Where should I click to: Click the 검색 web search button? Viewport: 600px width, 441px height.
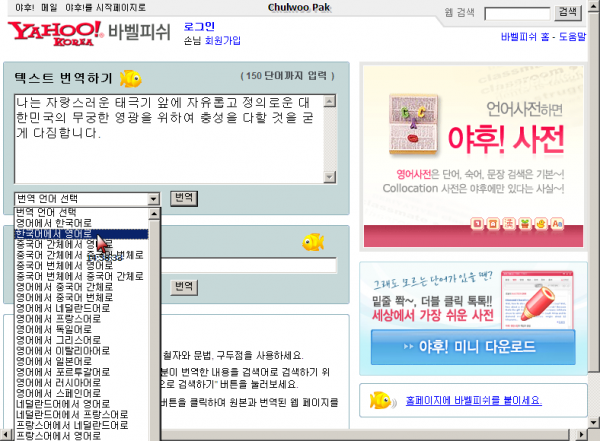[x=568, y=13]
